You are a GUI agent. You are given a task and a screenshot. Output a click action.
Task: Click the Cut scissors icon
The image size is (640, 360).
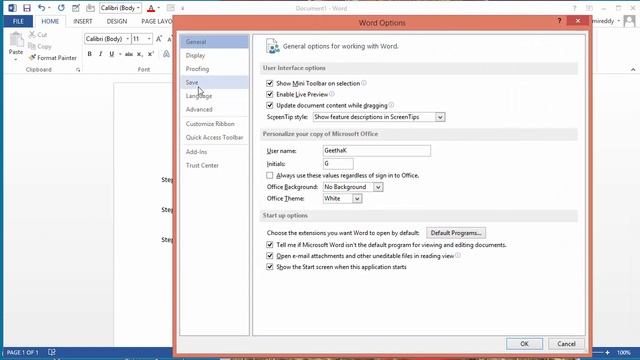(32, 35)
